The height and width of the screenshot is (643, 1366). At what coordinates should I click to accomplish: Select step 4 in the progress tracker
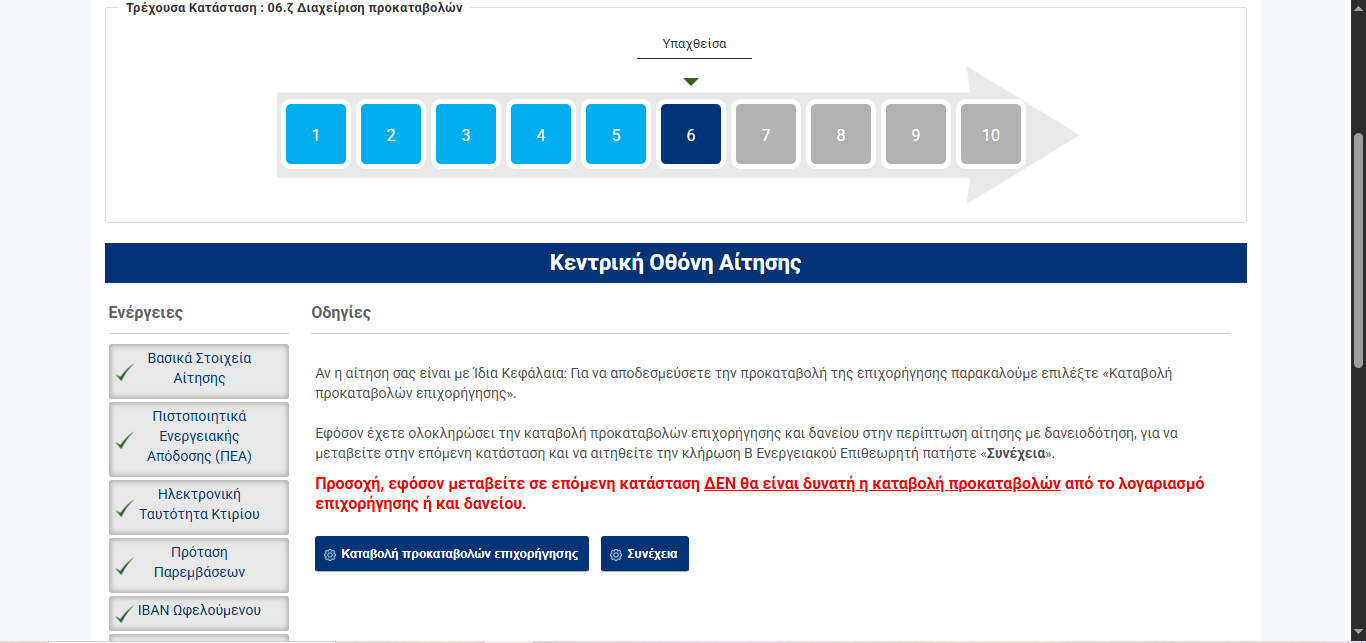point(541,135)
